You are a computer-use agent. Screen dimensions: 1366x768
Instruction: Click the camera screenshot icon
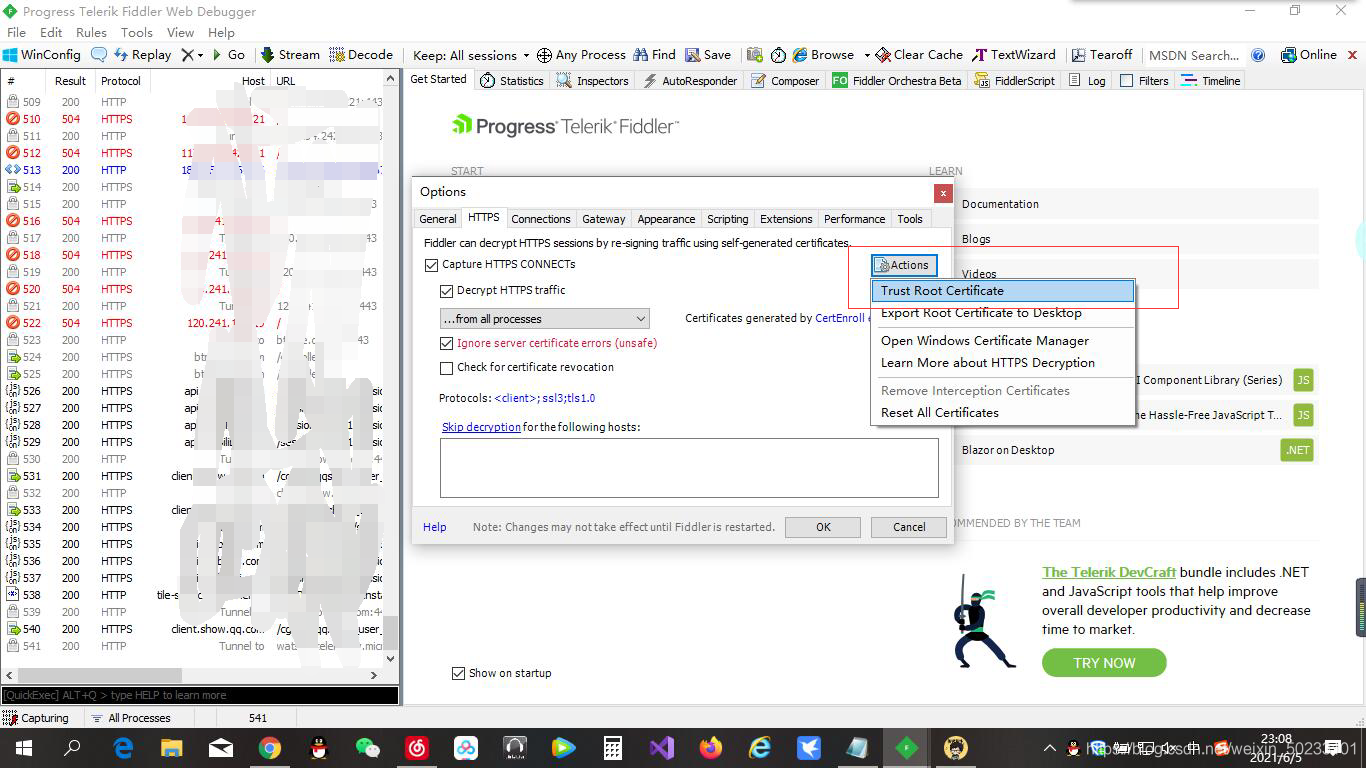click(754, 55)
